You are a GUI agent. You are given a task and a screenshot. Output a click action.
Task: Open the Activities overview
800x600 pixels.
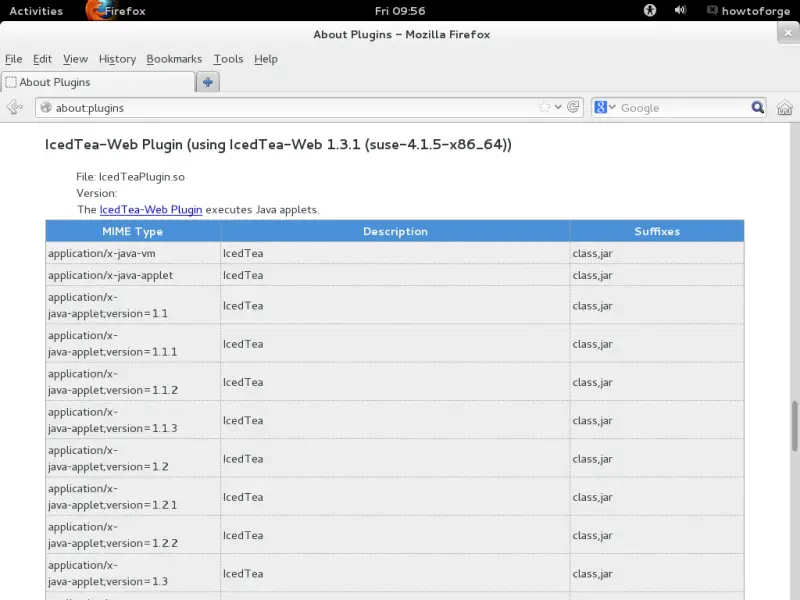tap(36, 11)
